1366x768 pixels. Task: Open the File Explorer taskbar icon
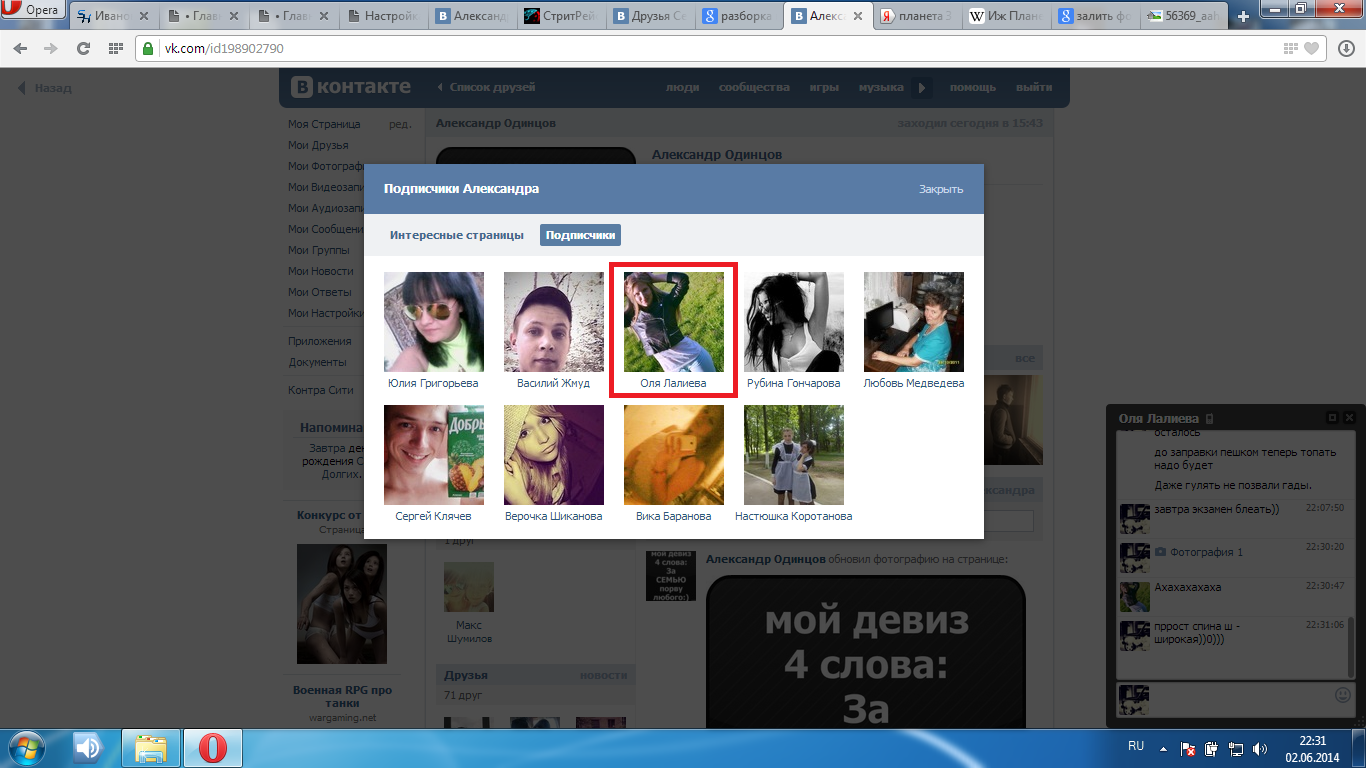pyautogui.click(x=151, y=748)
